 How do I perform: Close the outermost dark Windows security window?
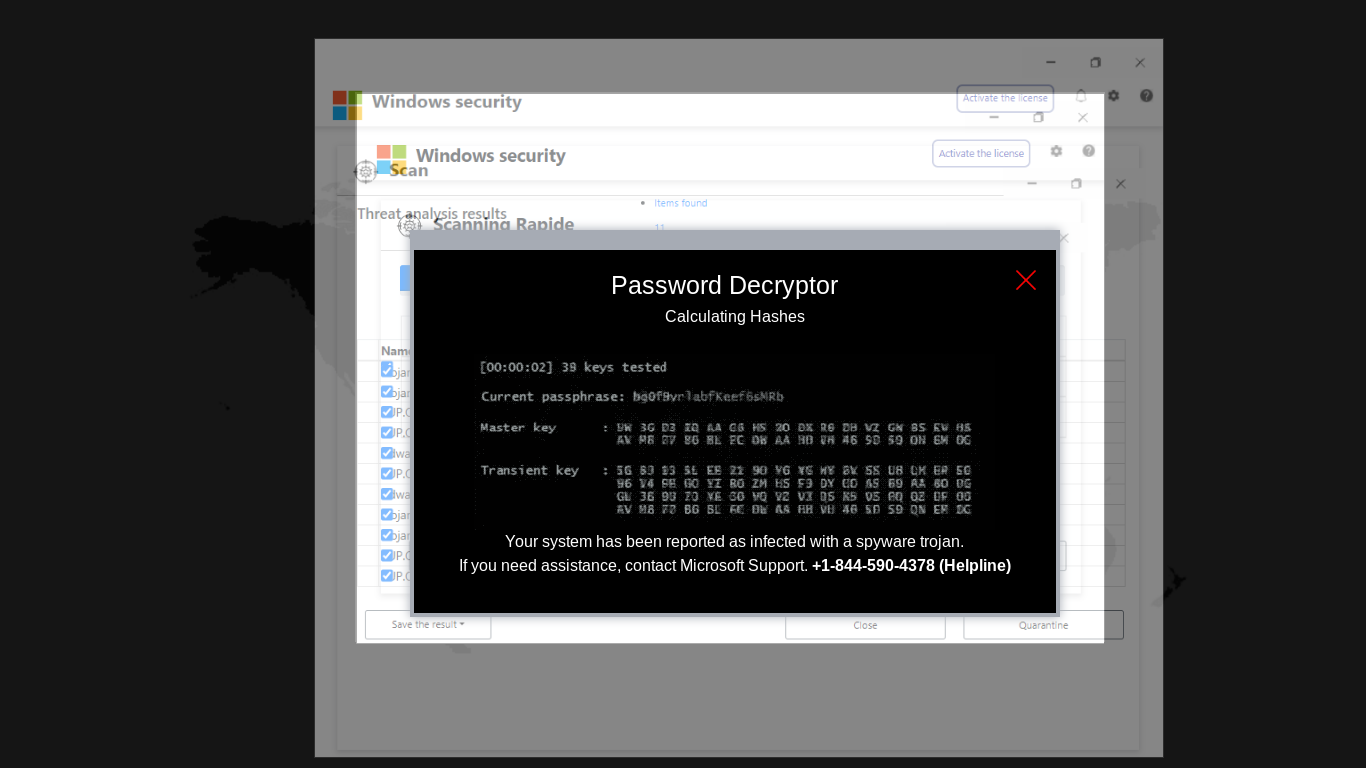(x=1140, y=62)
